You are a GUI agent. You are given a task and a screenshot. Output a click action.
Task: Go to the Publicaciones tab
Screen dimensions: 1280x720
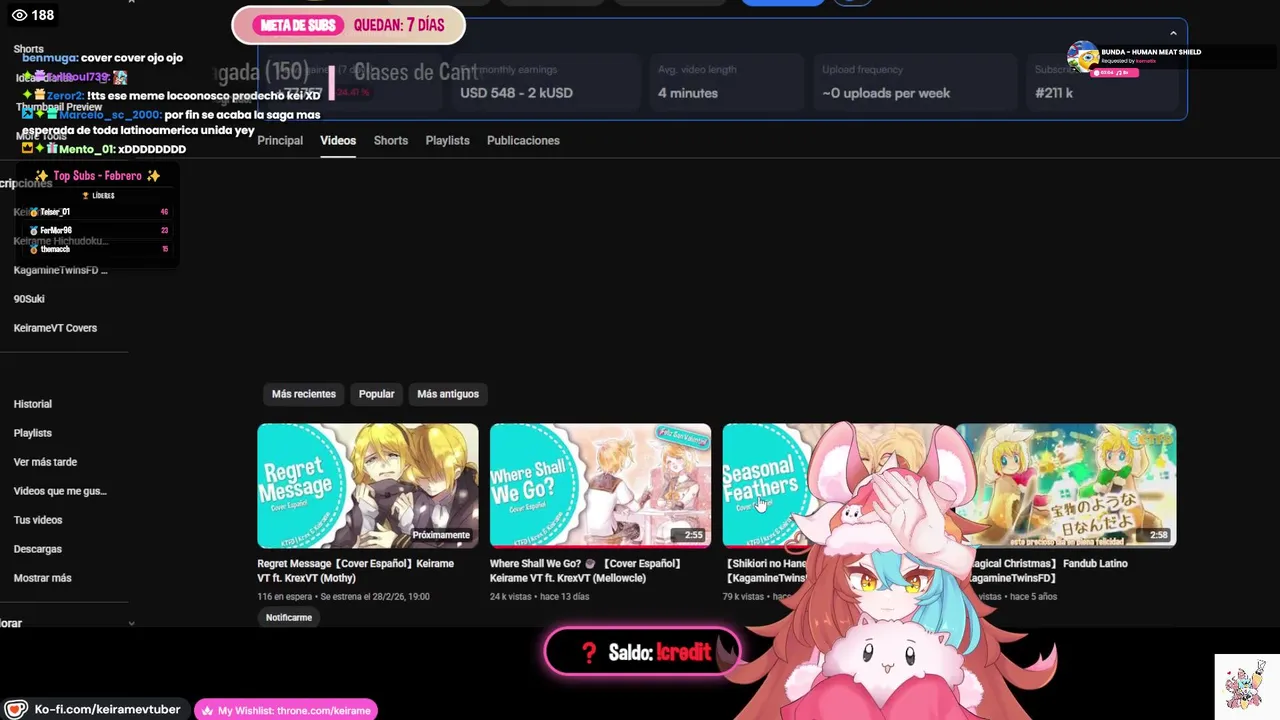point(523,141)
